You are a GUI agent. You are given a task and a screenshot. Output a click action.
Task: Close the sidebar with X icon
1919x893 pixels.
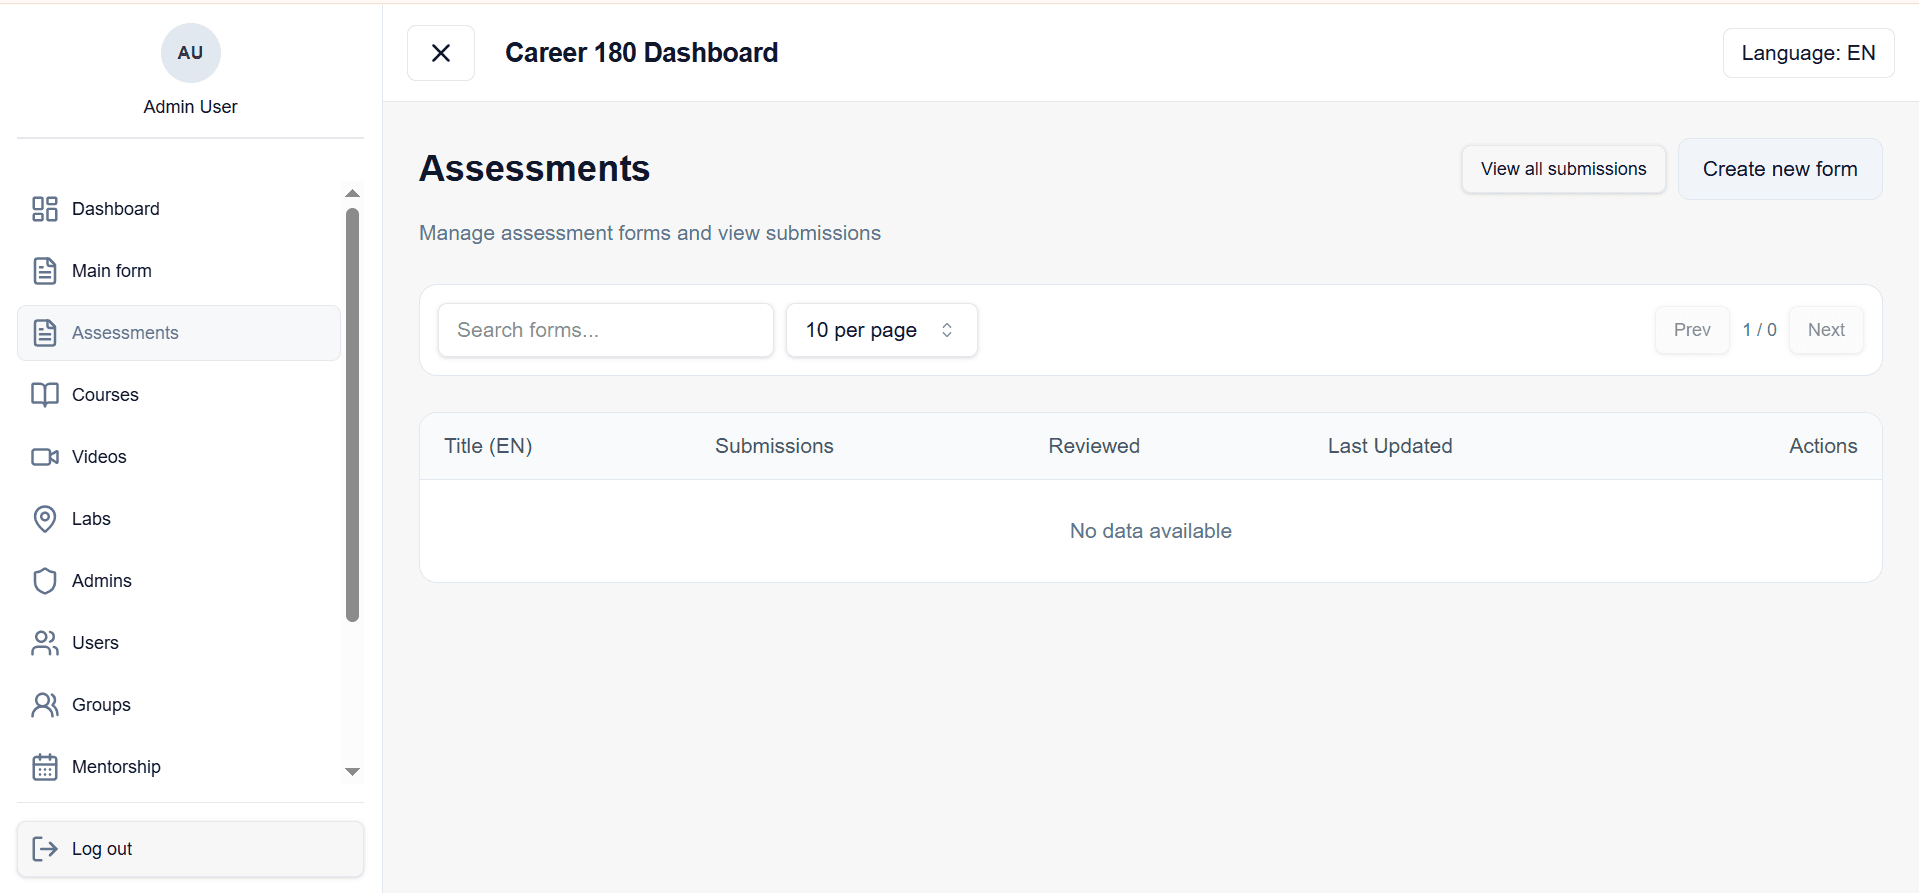(x=441, y=53)
